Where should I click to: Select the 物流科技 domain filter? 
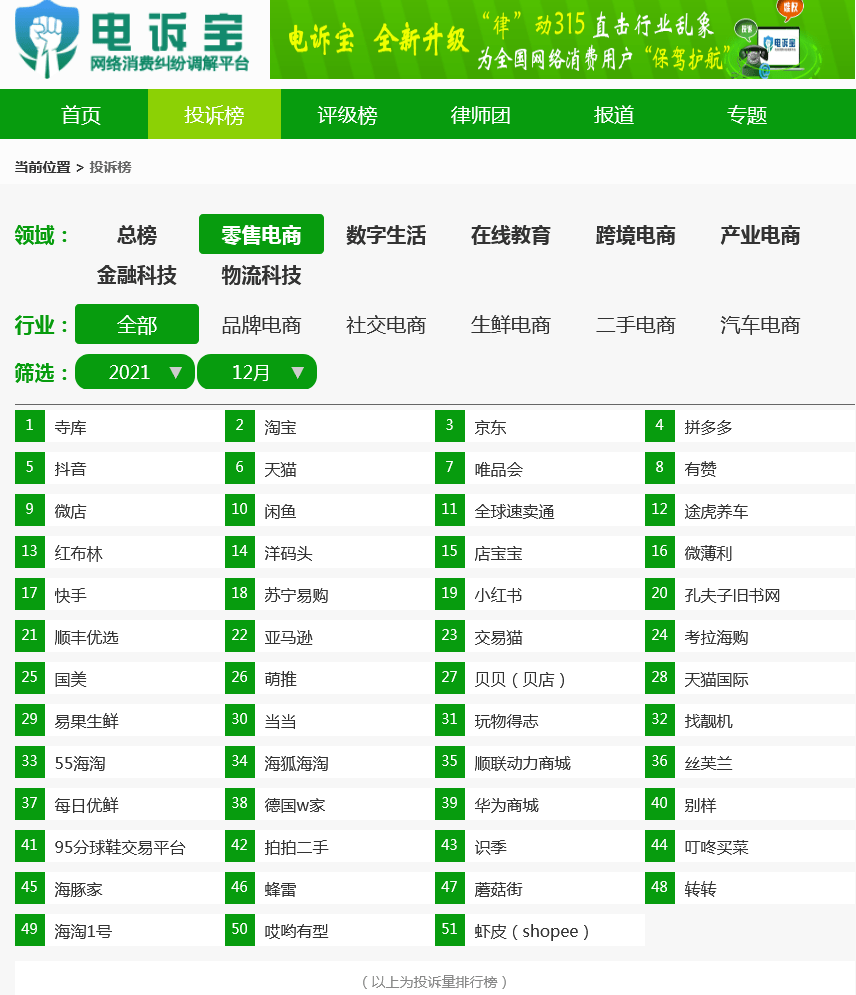coord(261,275)
